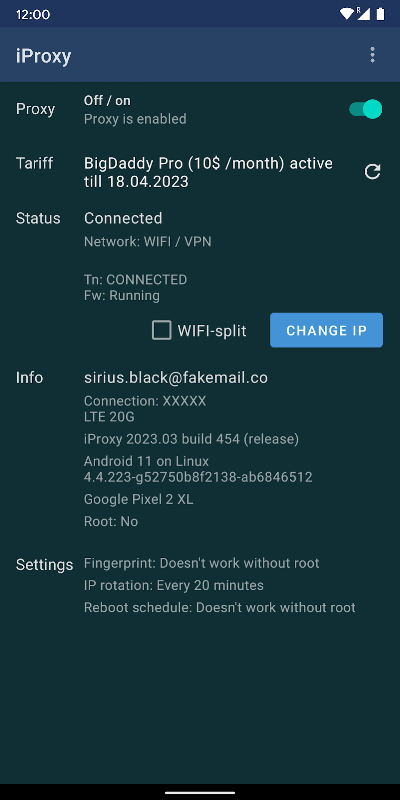Tap the Google Pixel 2 XL device line
400x800 pixels.
click(x=139, y=499)
